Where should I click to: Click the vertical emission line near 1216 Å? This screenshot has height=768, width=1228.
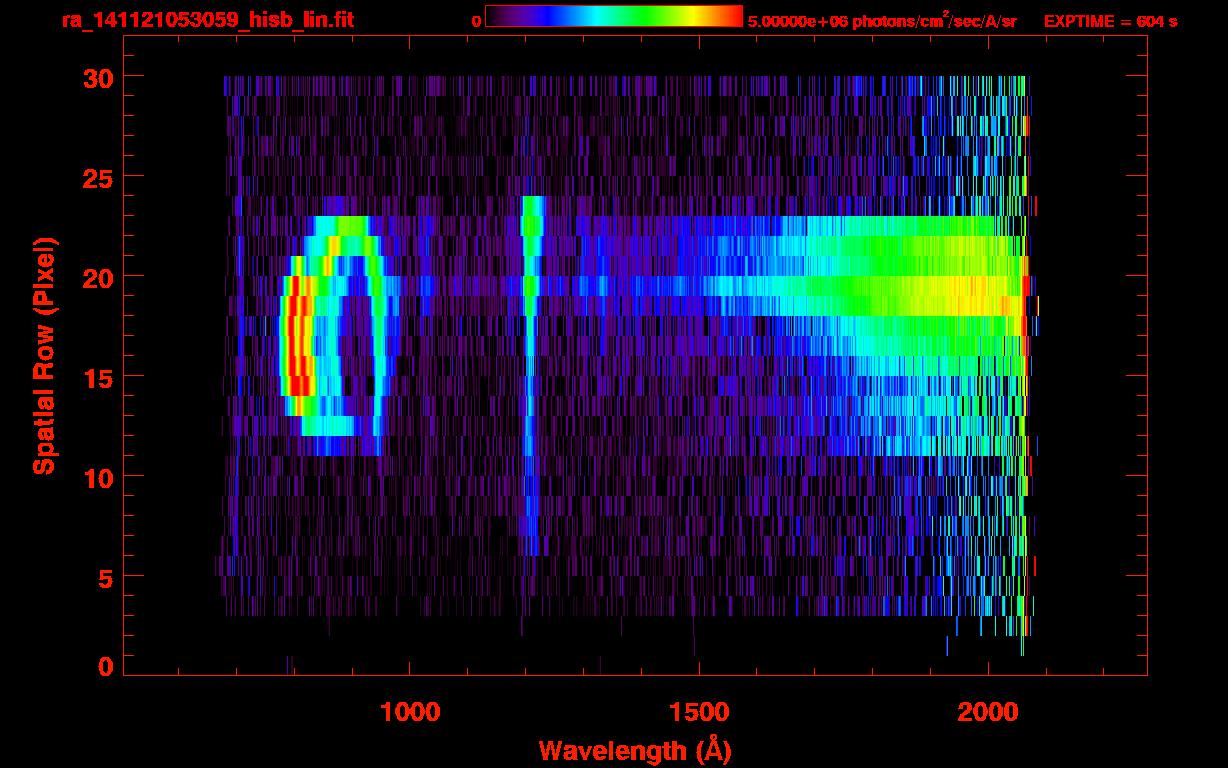tap(530, 375)
